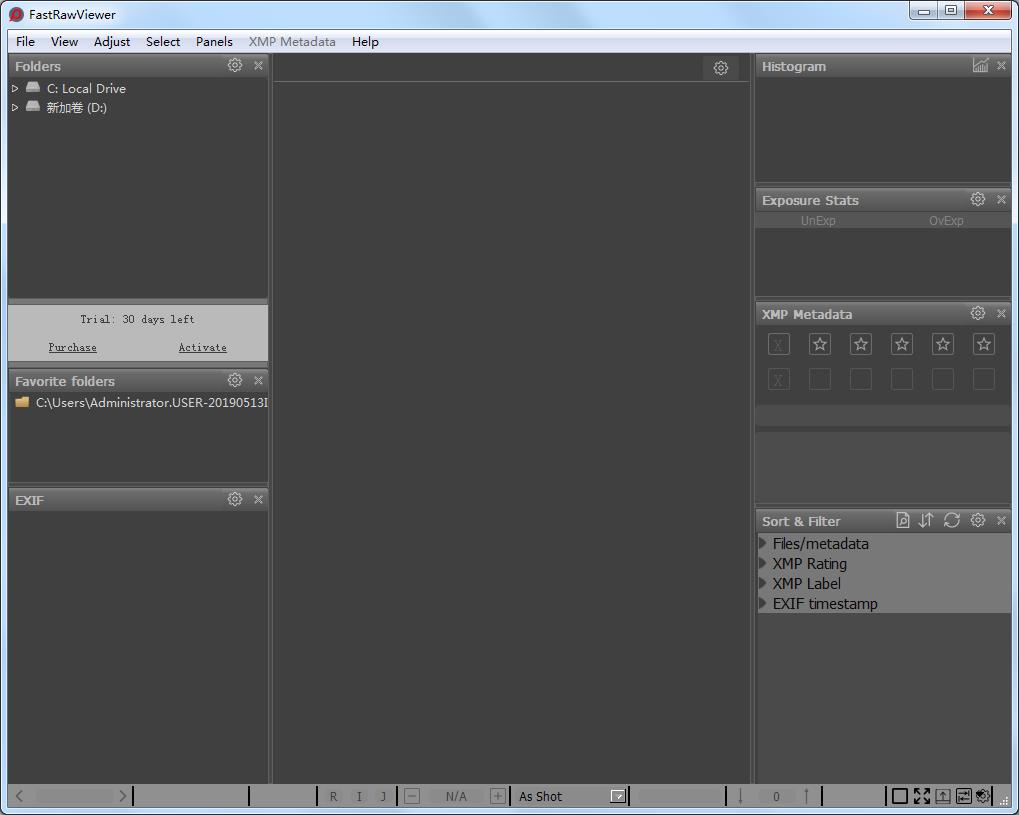Close the Sort & Filter panel
Image resolution: width=1019 pixels, height=815 pixels.
coord(1001,521)
